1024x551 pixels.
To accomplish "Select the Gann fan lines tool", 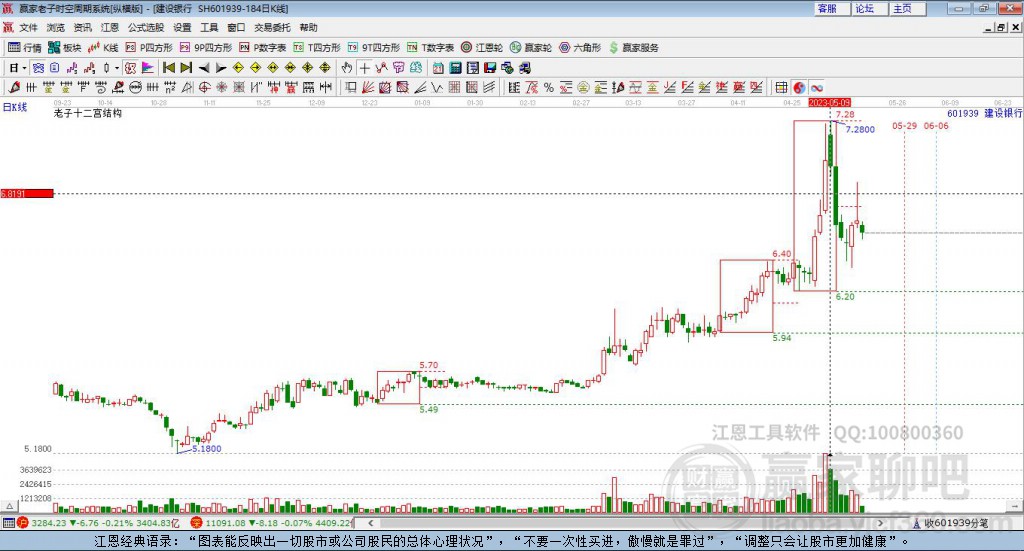I will (368, 87).
